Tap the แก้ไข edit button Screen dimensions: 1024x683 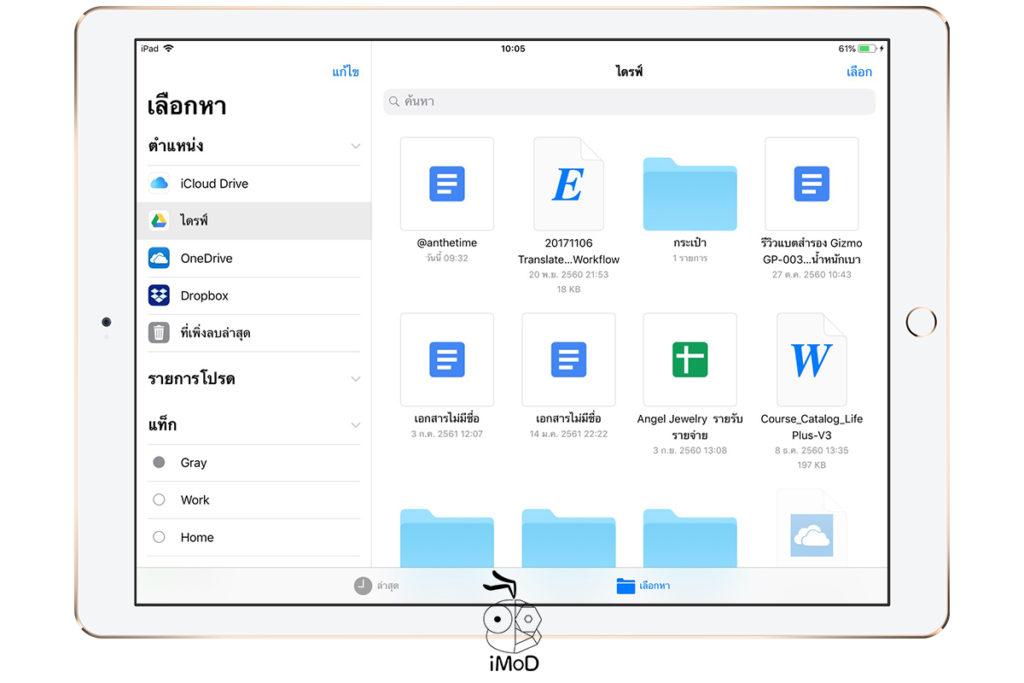pyautogui.click(x=345, y=72)
